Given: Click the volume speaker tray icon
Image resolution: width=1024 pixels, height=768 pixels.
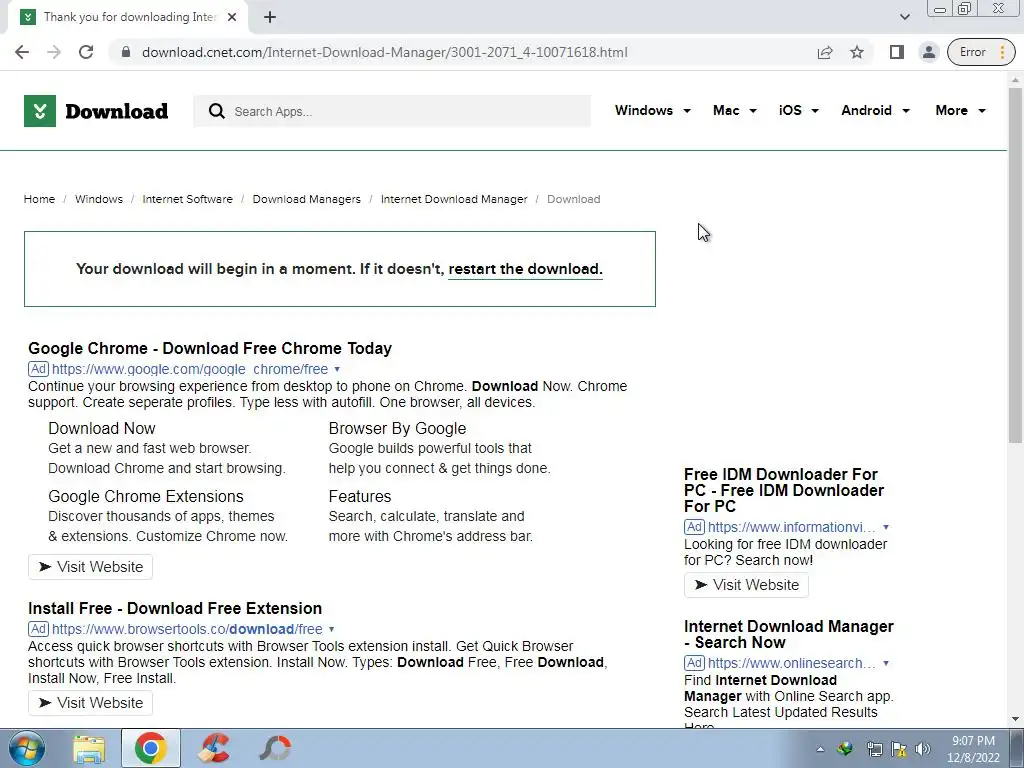Looking at the screenshot, I should coord(923,749).
